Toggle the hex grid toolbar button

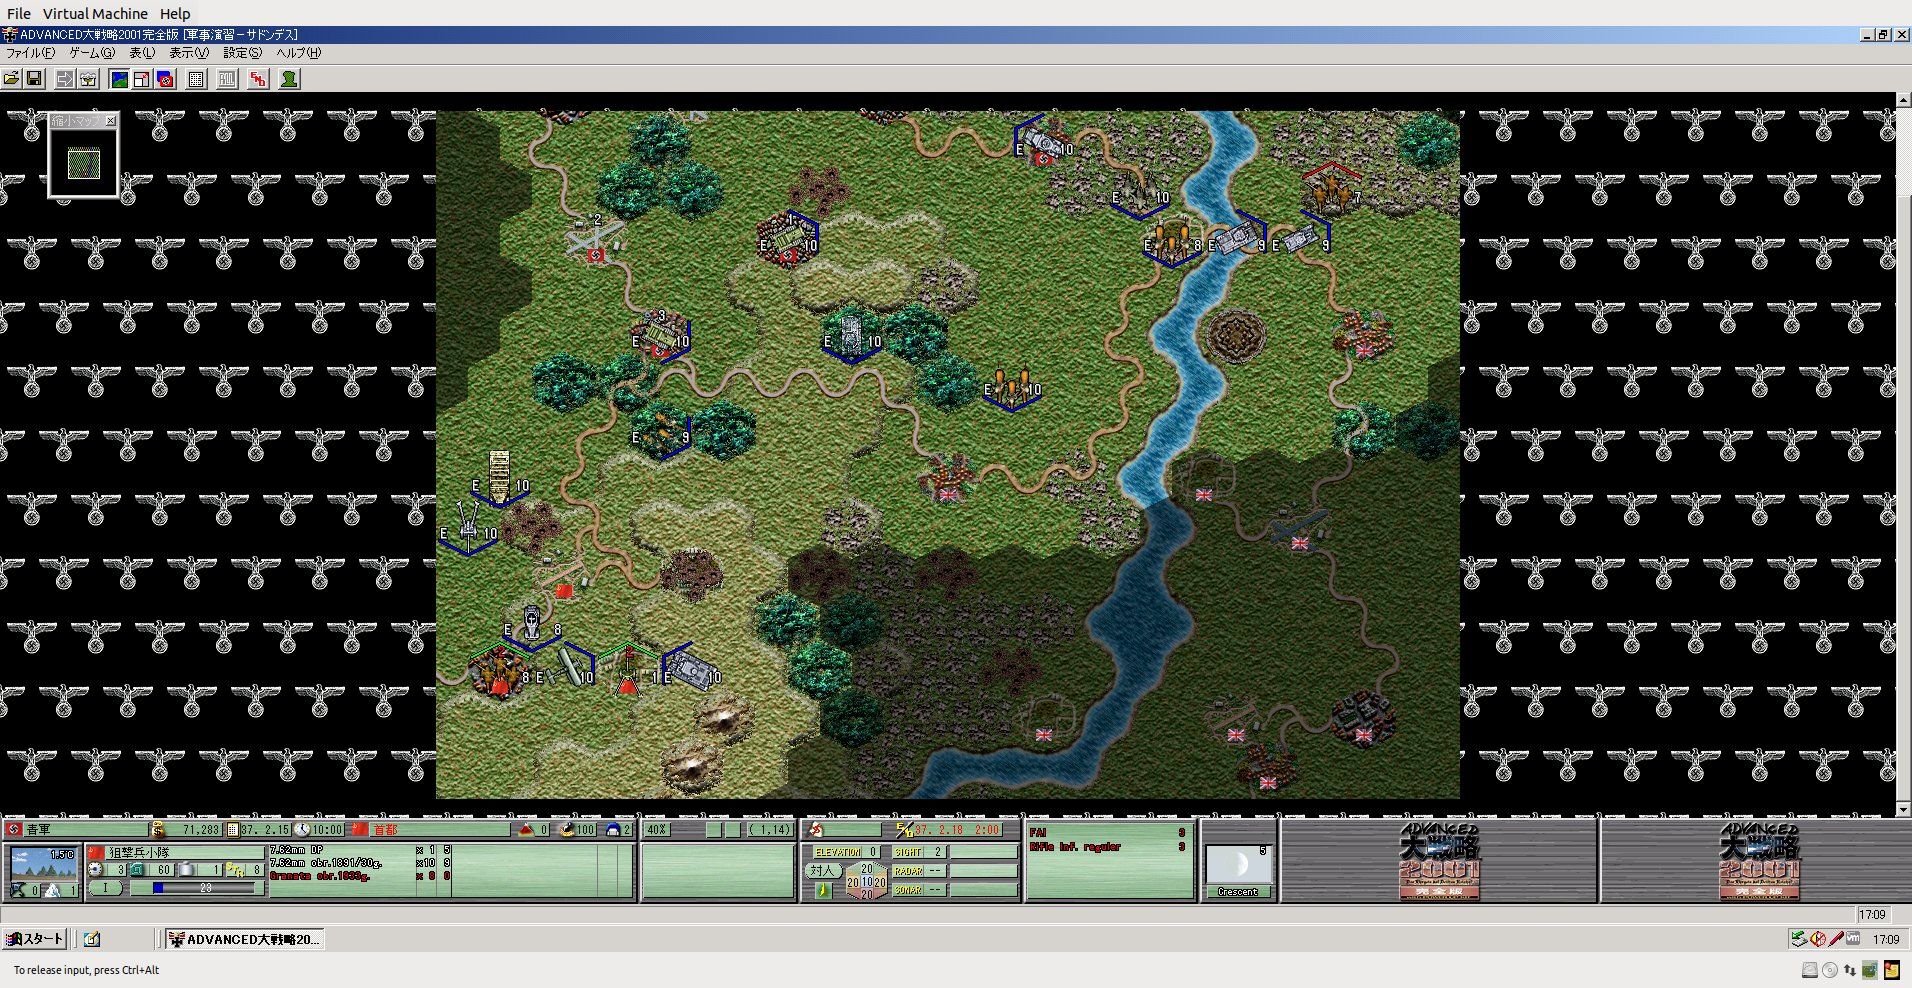(x=197, y=79)
